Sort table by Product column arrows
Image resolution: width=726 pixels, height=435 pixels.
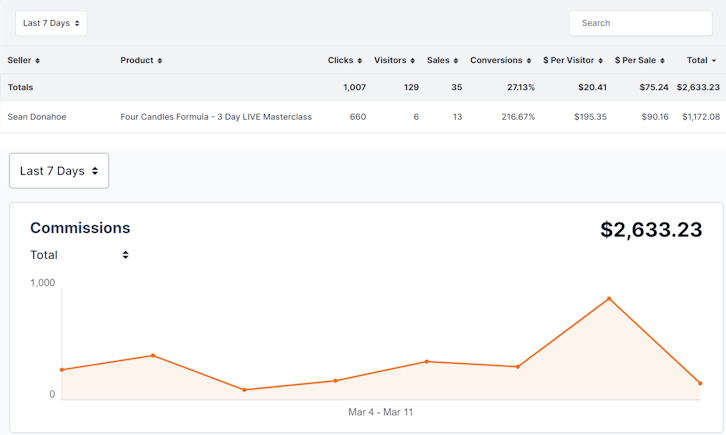160,61
